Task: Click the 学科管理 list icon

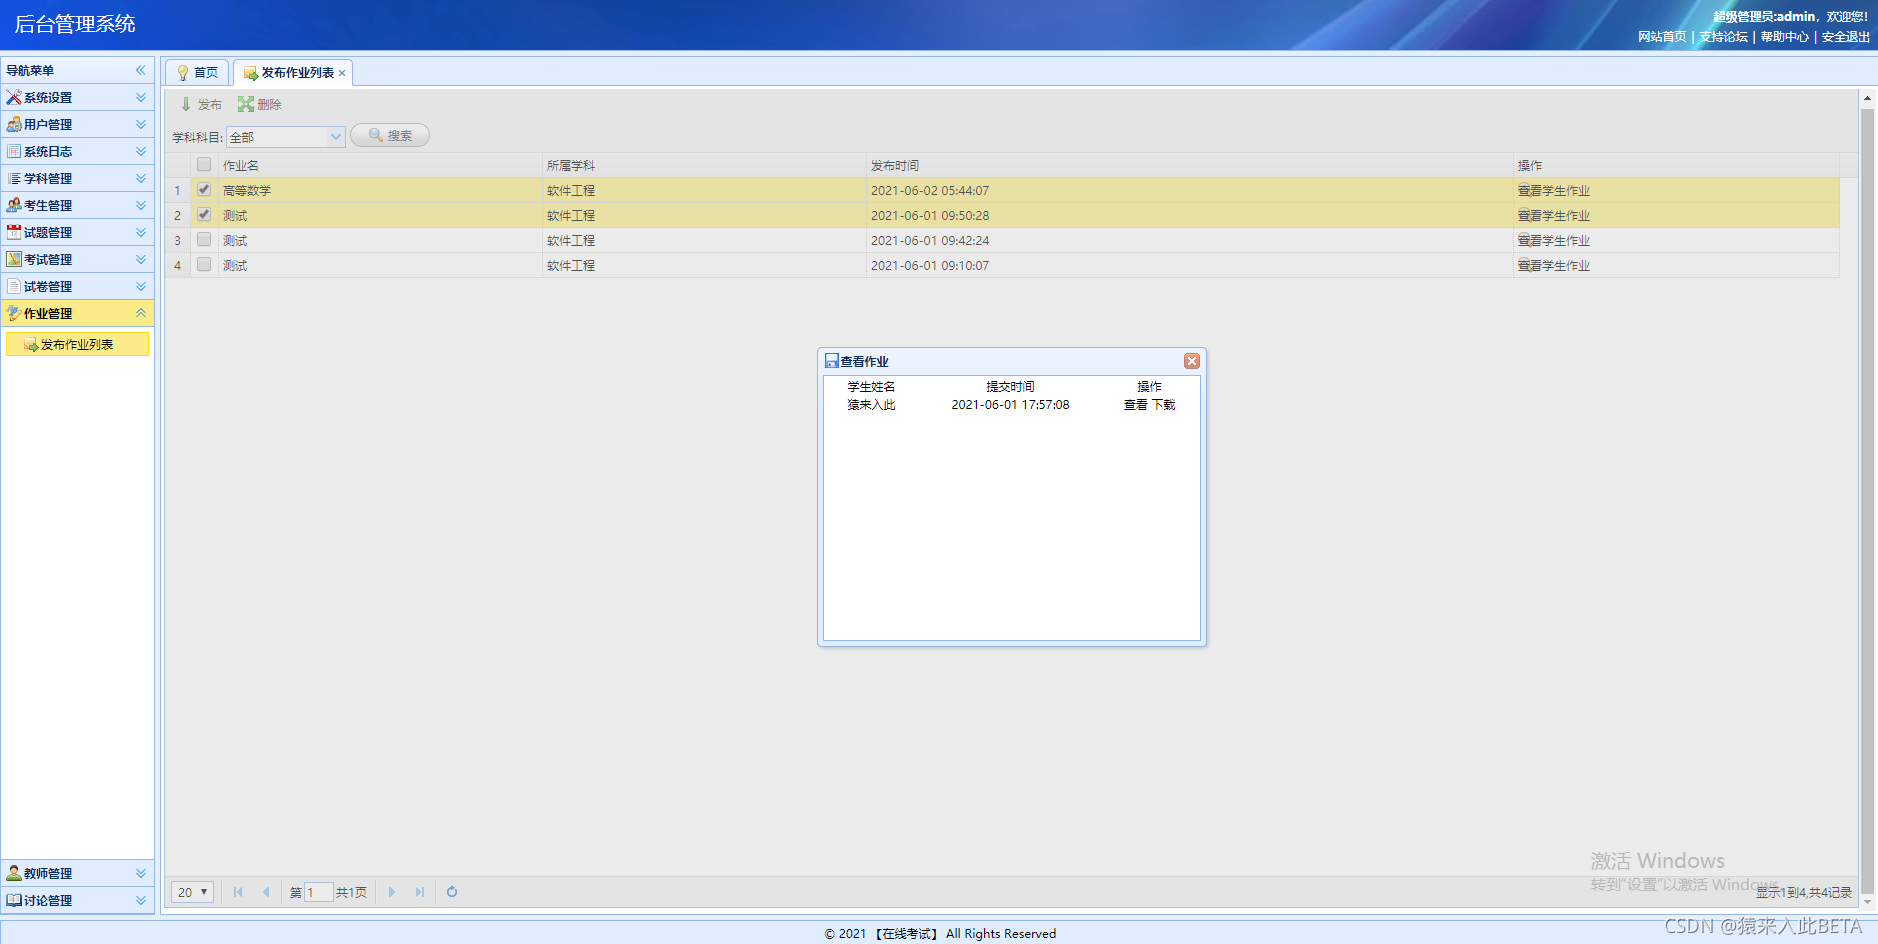Action: coord(14,178)
